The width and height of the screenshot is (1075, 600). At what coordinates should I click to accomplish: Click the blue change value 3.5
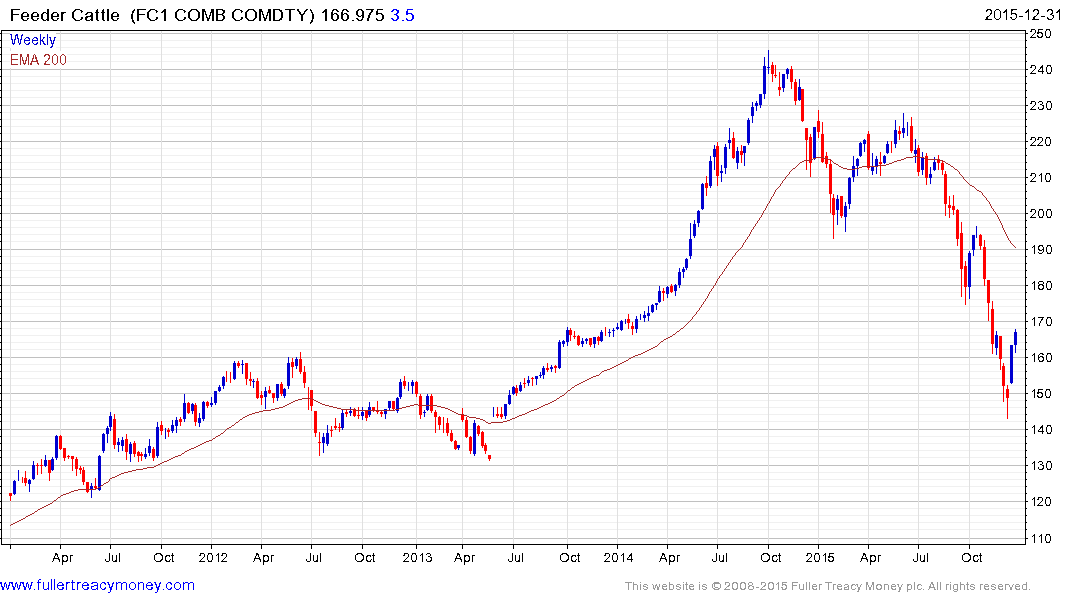point(402,15)
